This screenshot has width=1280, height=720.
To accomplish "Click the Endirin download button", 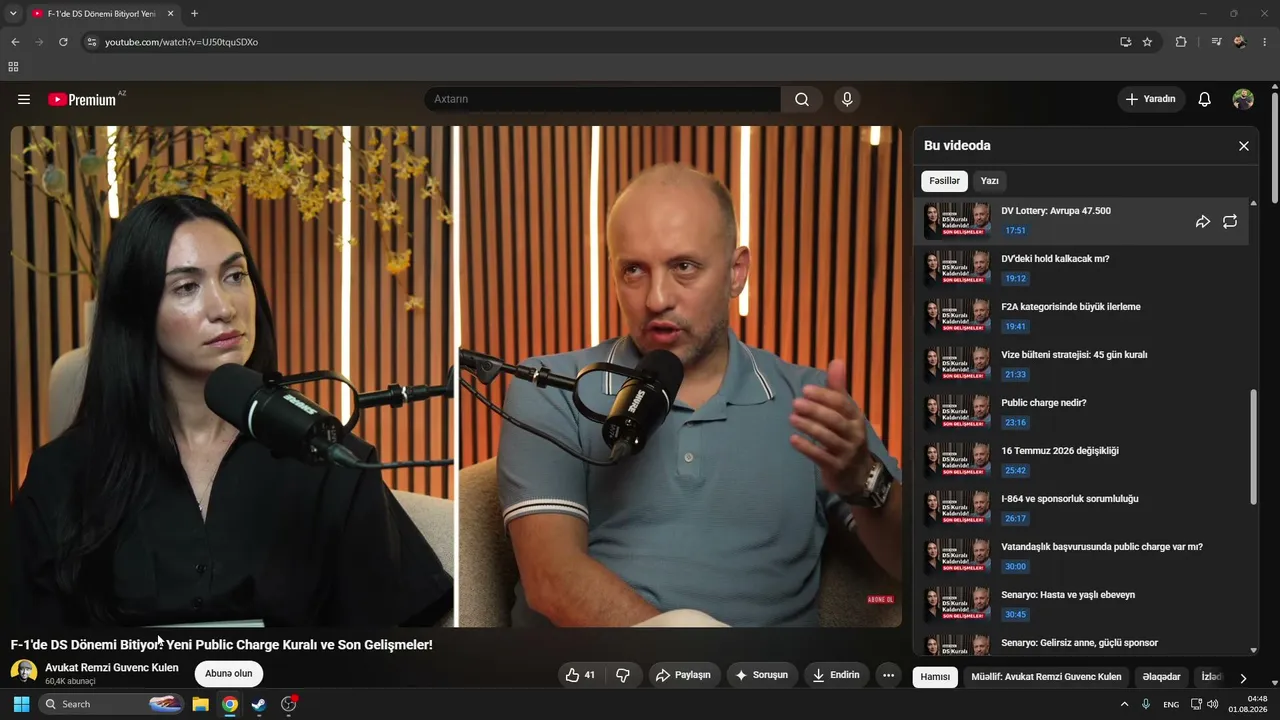I will tap(836, 675).
